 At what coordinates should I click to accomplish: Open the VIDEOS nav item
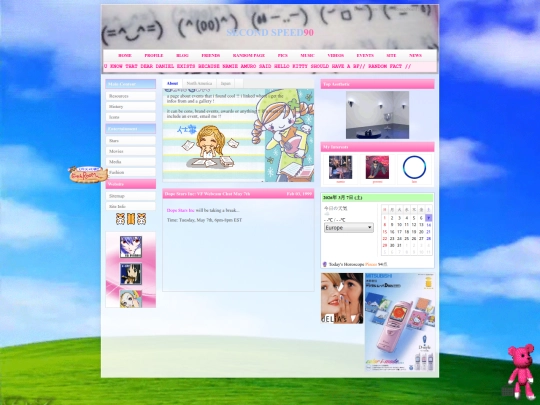tap(336, 55)
